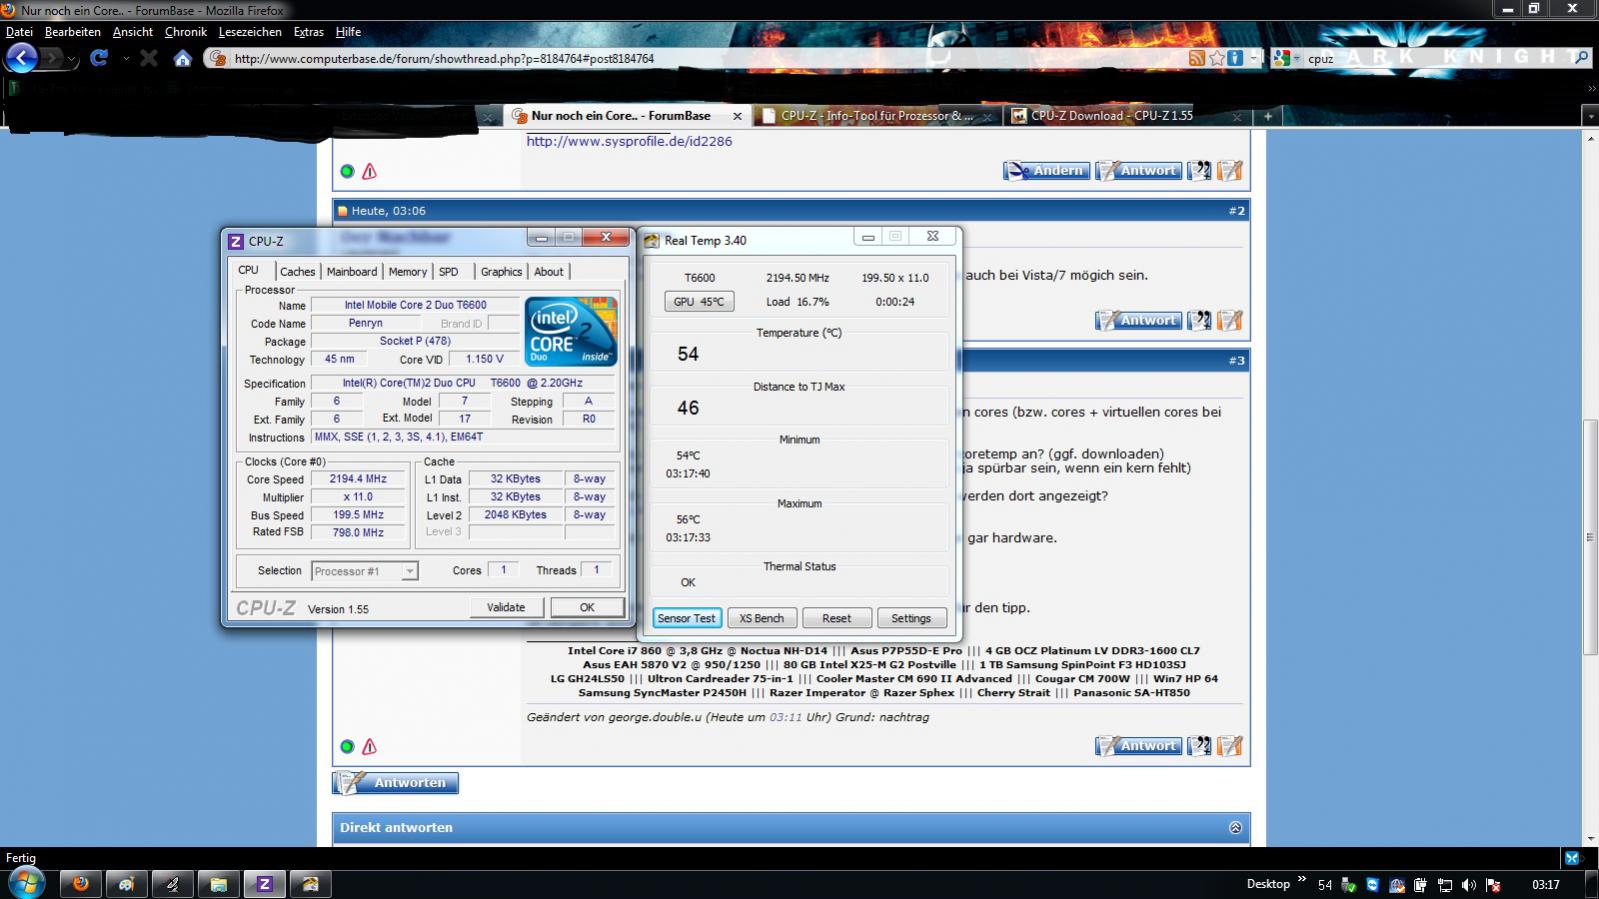
Task: Click the report warning icon in first post
Action: [x=369, y=171]
